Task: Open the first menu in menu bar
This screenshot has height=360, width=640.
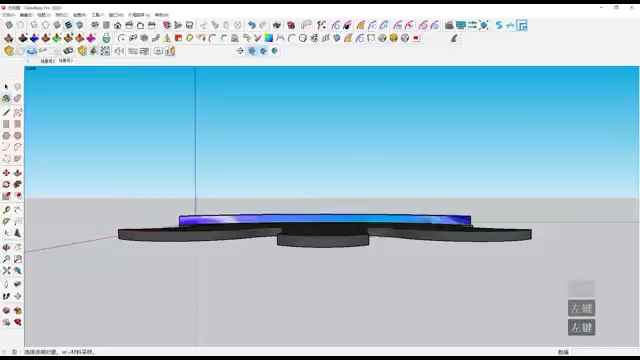Action: coord(9,15)
